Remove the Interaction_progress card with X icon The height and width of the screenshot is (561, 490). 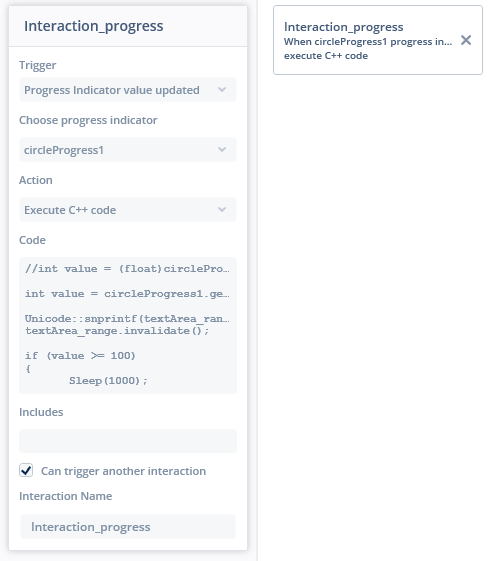pyautogui.click(x=466, y=40)
